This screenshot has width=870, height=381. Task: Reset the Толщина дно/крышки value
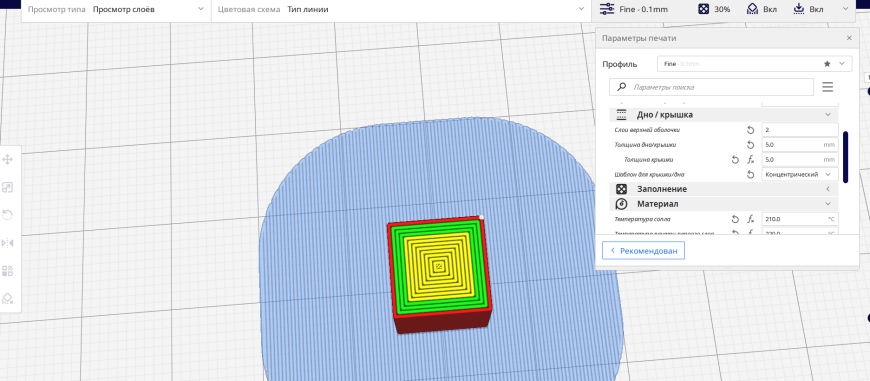(x=750, y=145)
